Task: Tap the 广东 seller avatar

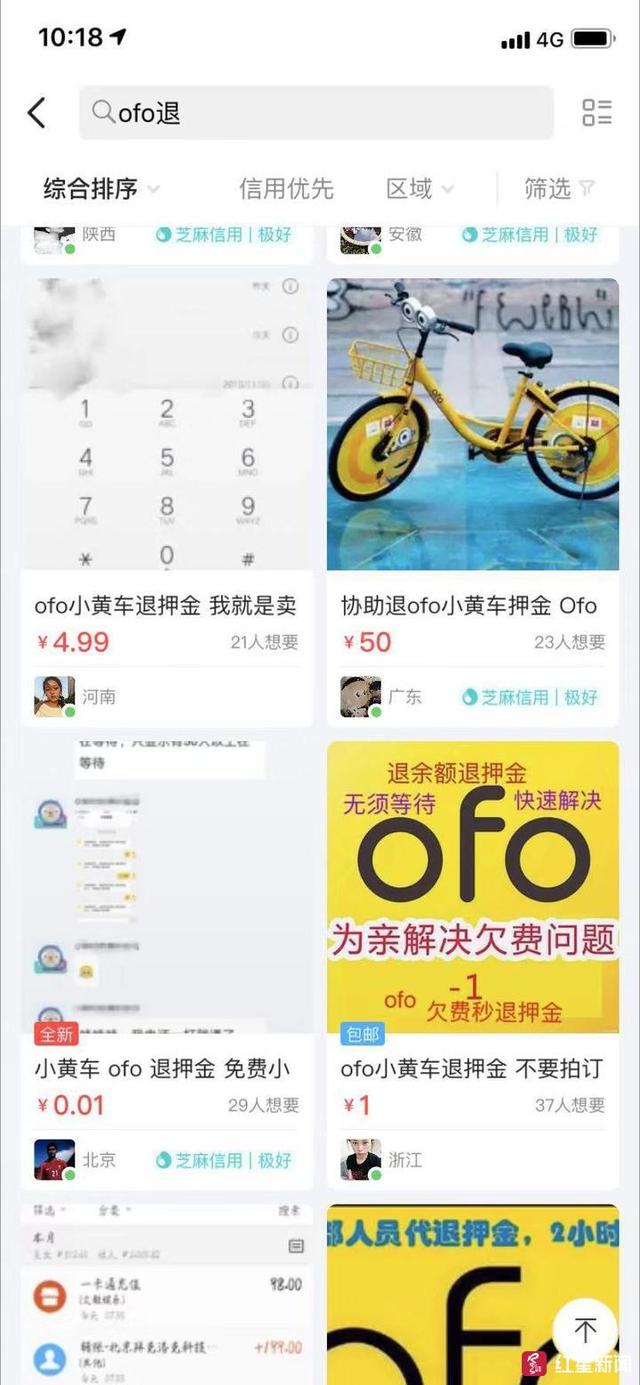Action: pyautogui.click(x=360, y=696)
